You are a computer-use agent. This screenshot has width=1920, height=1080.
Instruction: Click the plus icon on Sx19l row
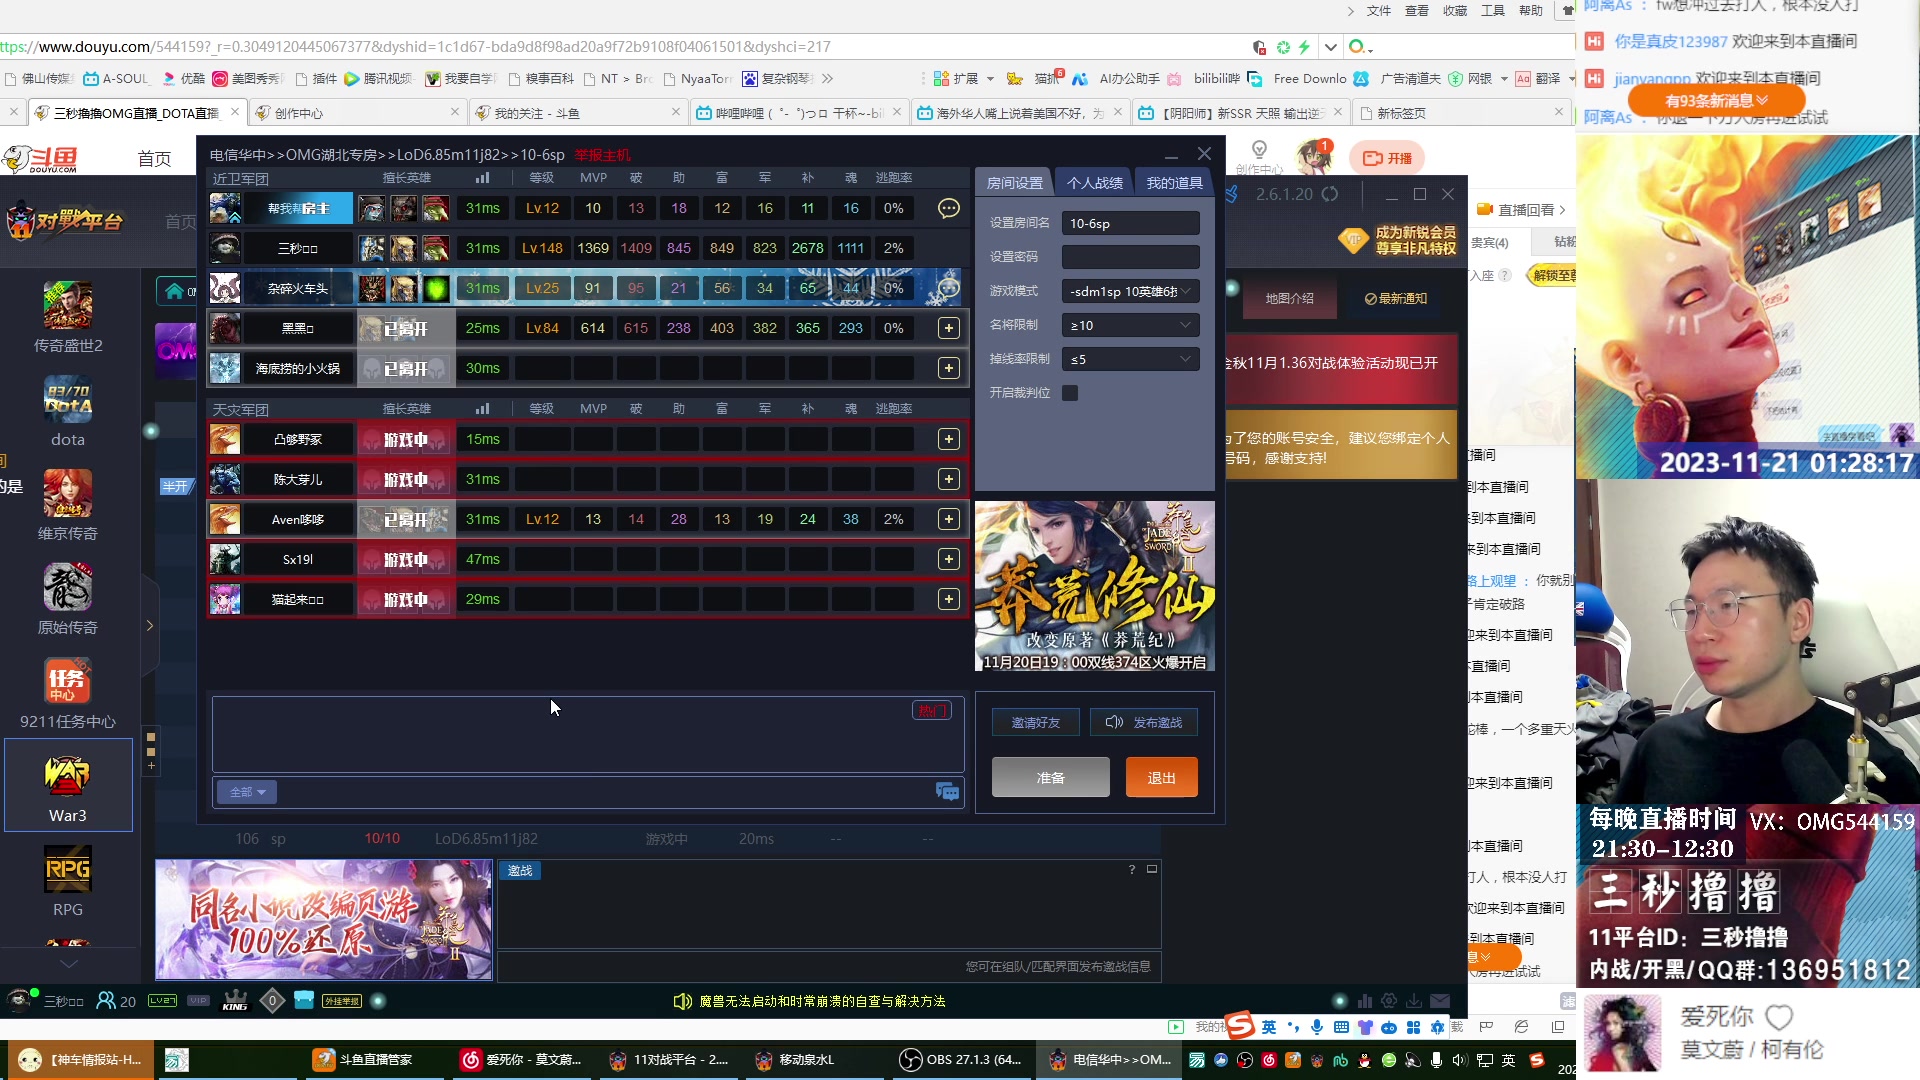tap(949, 559)
